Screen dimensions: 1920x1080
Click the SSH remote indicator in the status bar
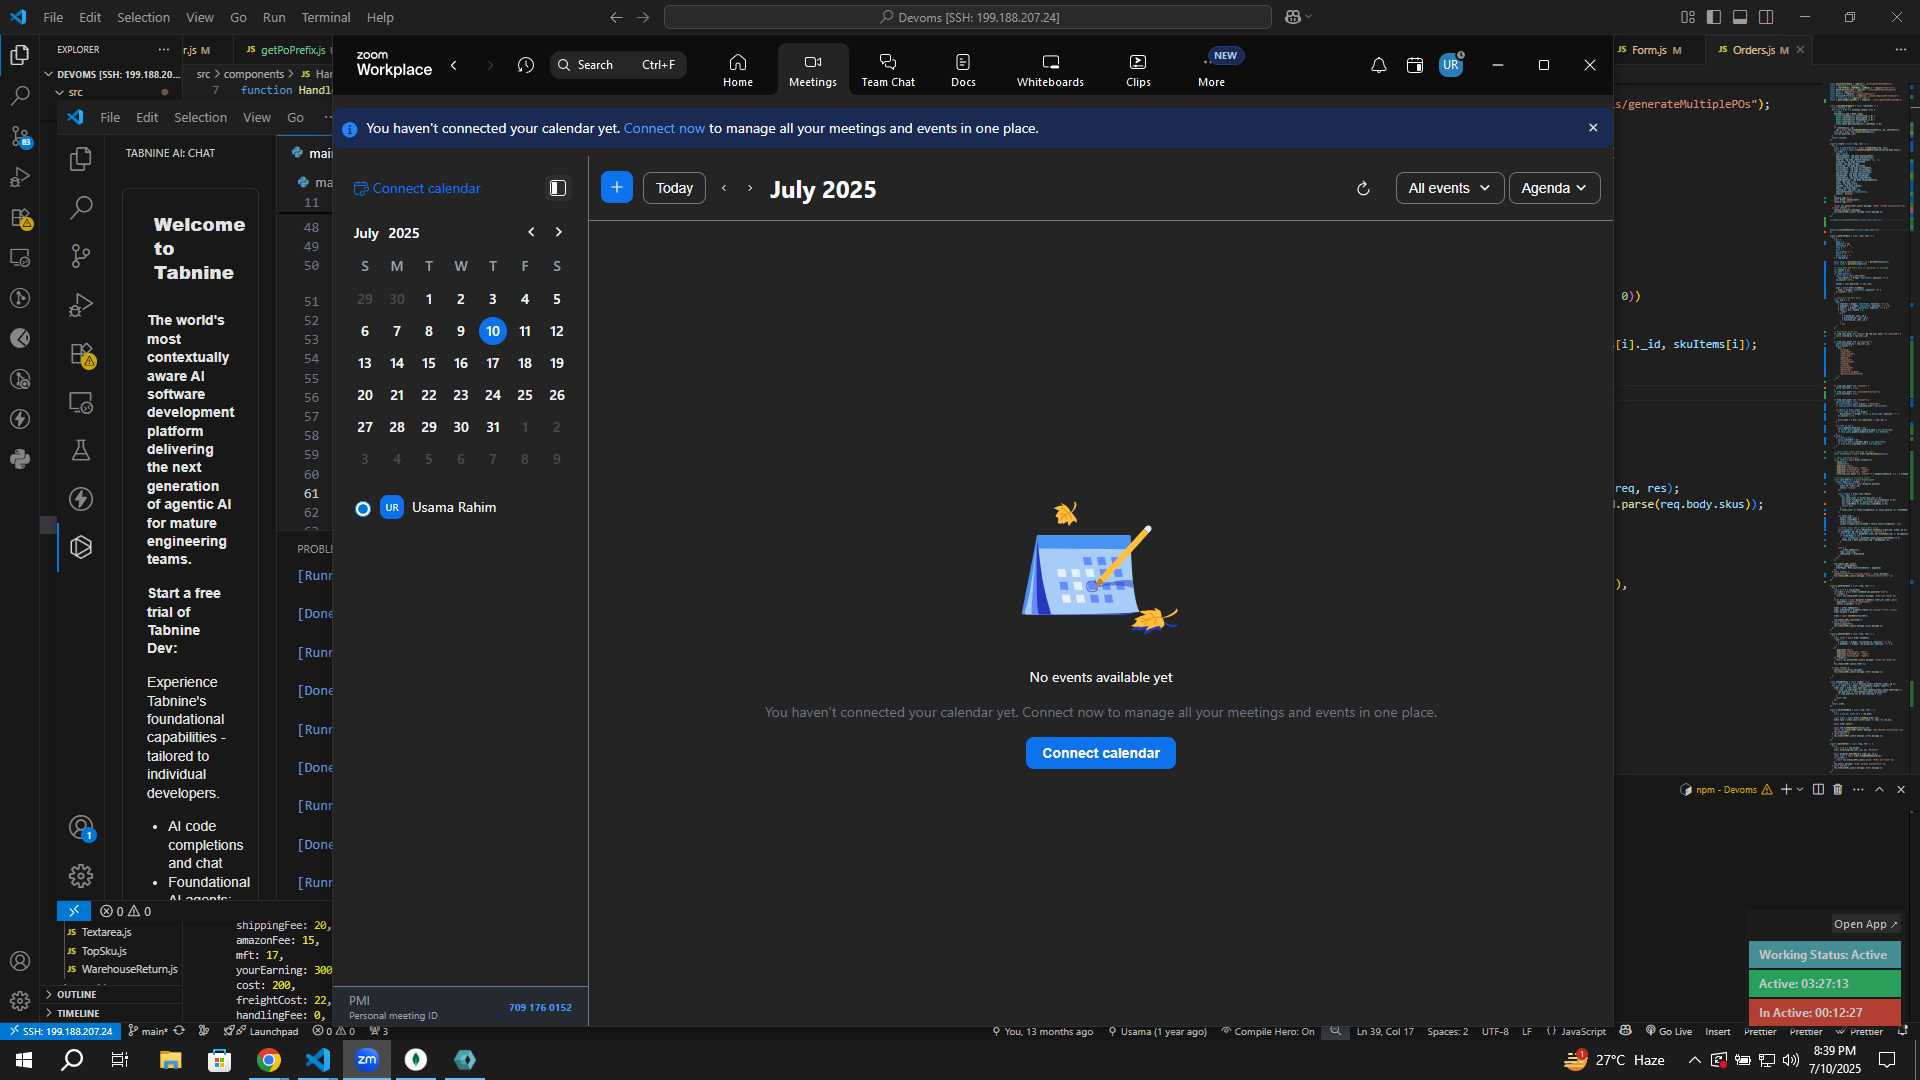pos(61,1031)
